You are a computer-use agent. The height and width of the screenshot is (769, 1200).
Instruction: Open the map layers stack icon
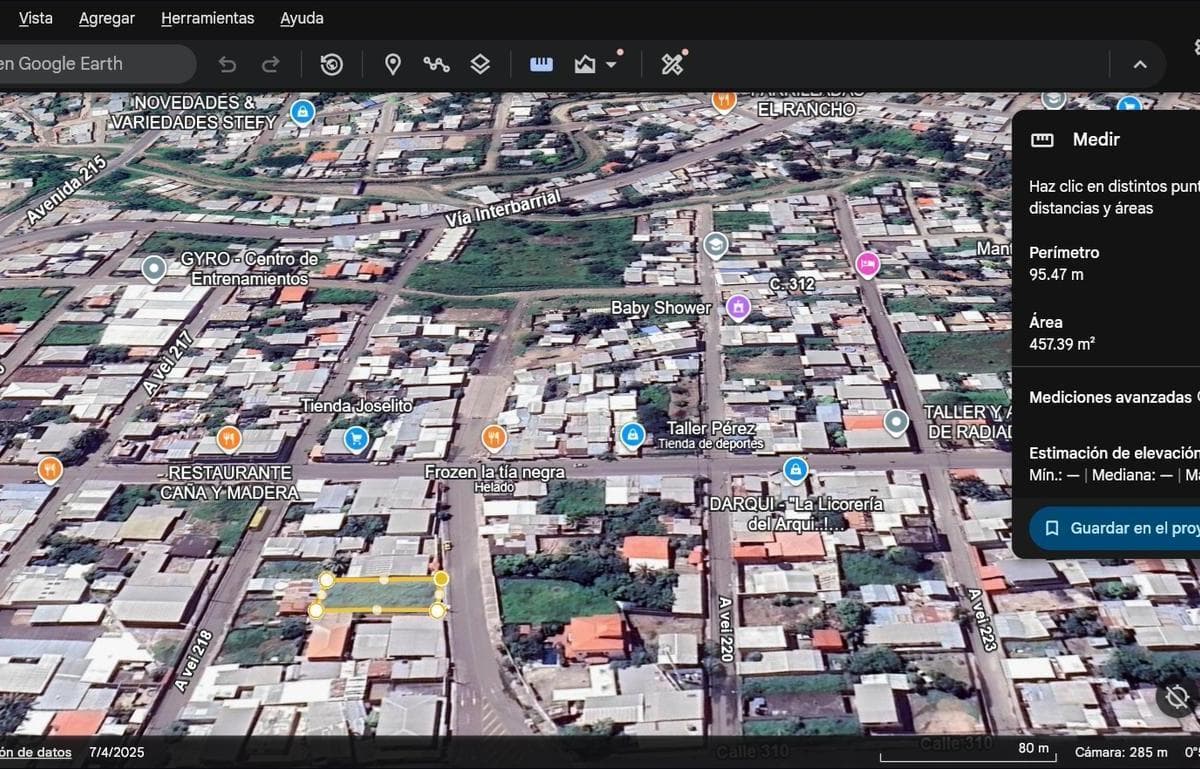480,64
